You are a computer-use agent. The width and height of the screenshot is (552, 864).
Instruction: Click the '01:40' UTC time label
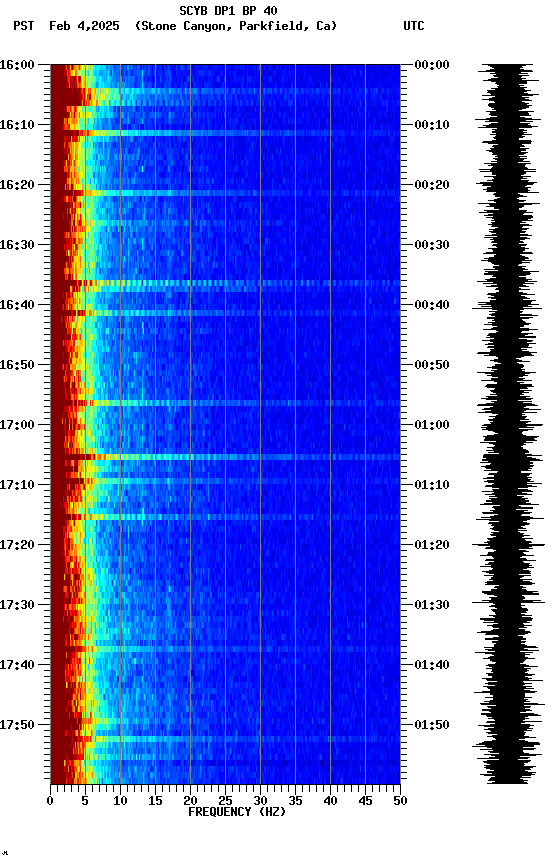pos(432,665)
